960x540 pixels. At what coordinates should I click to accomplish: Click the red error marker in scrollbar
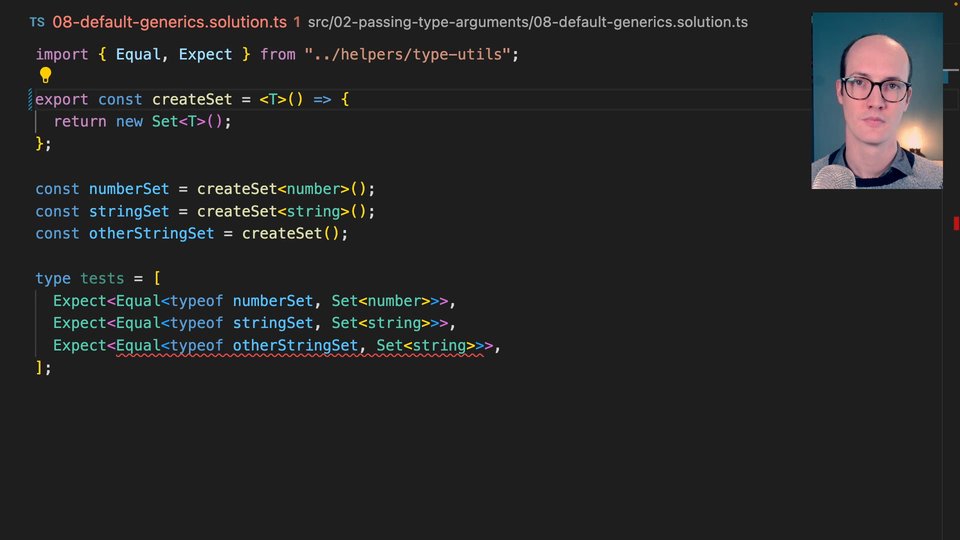[x=955, y=223]
